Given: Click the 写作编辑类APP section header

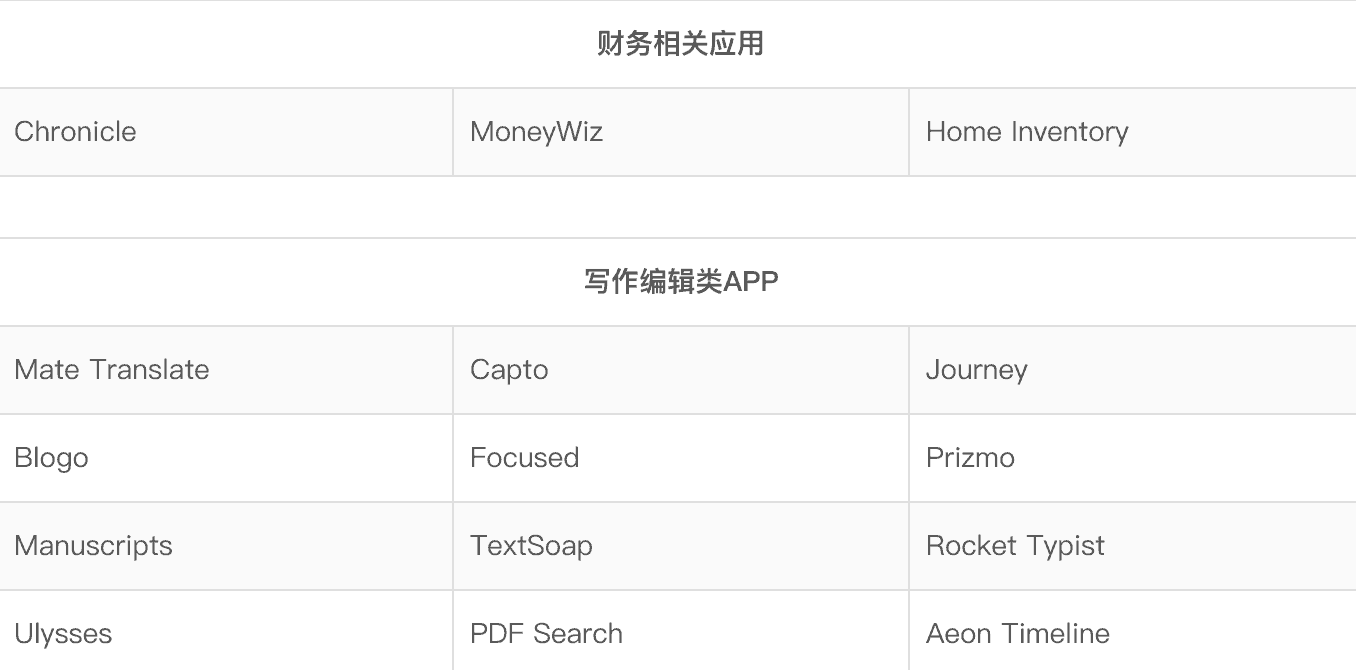Looking at the screenshot, I should 680,282.
